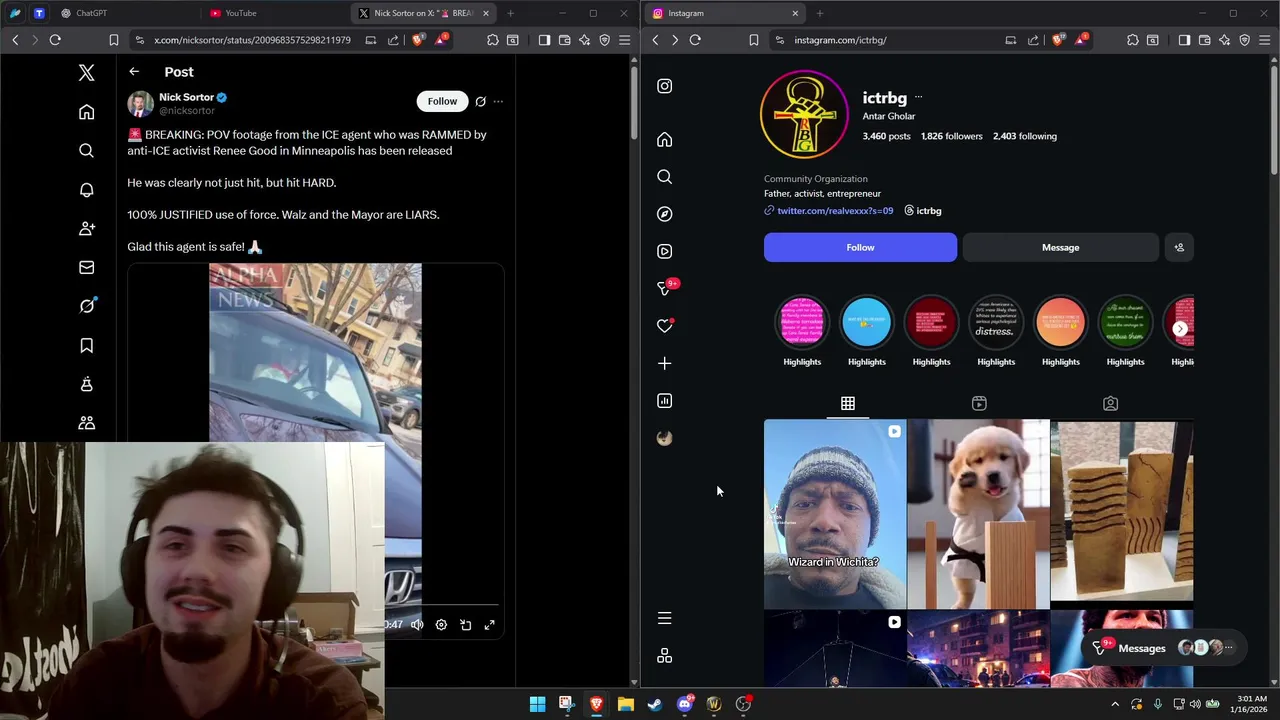
Task: Open browser main menu in X window
Action: tap(624, 40)
